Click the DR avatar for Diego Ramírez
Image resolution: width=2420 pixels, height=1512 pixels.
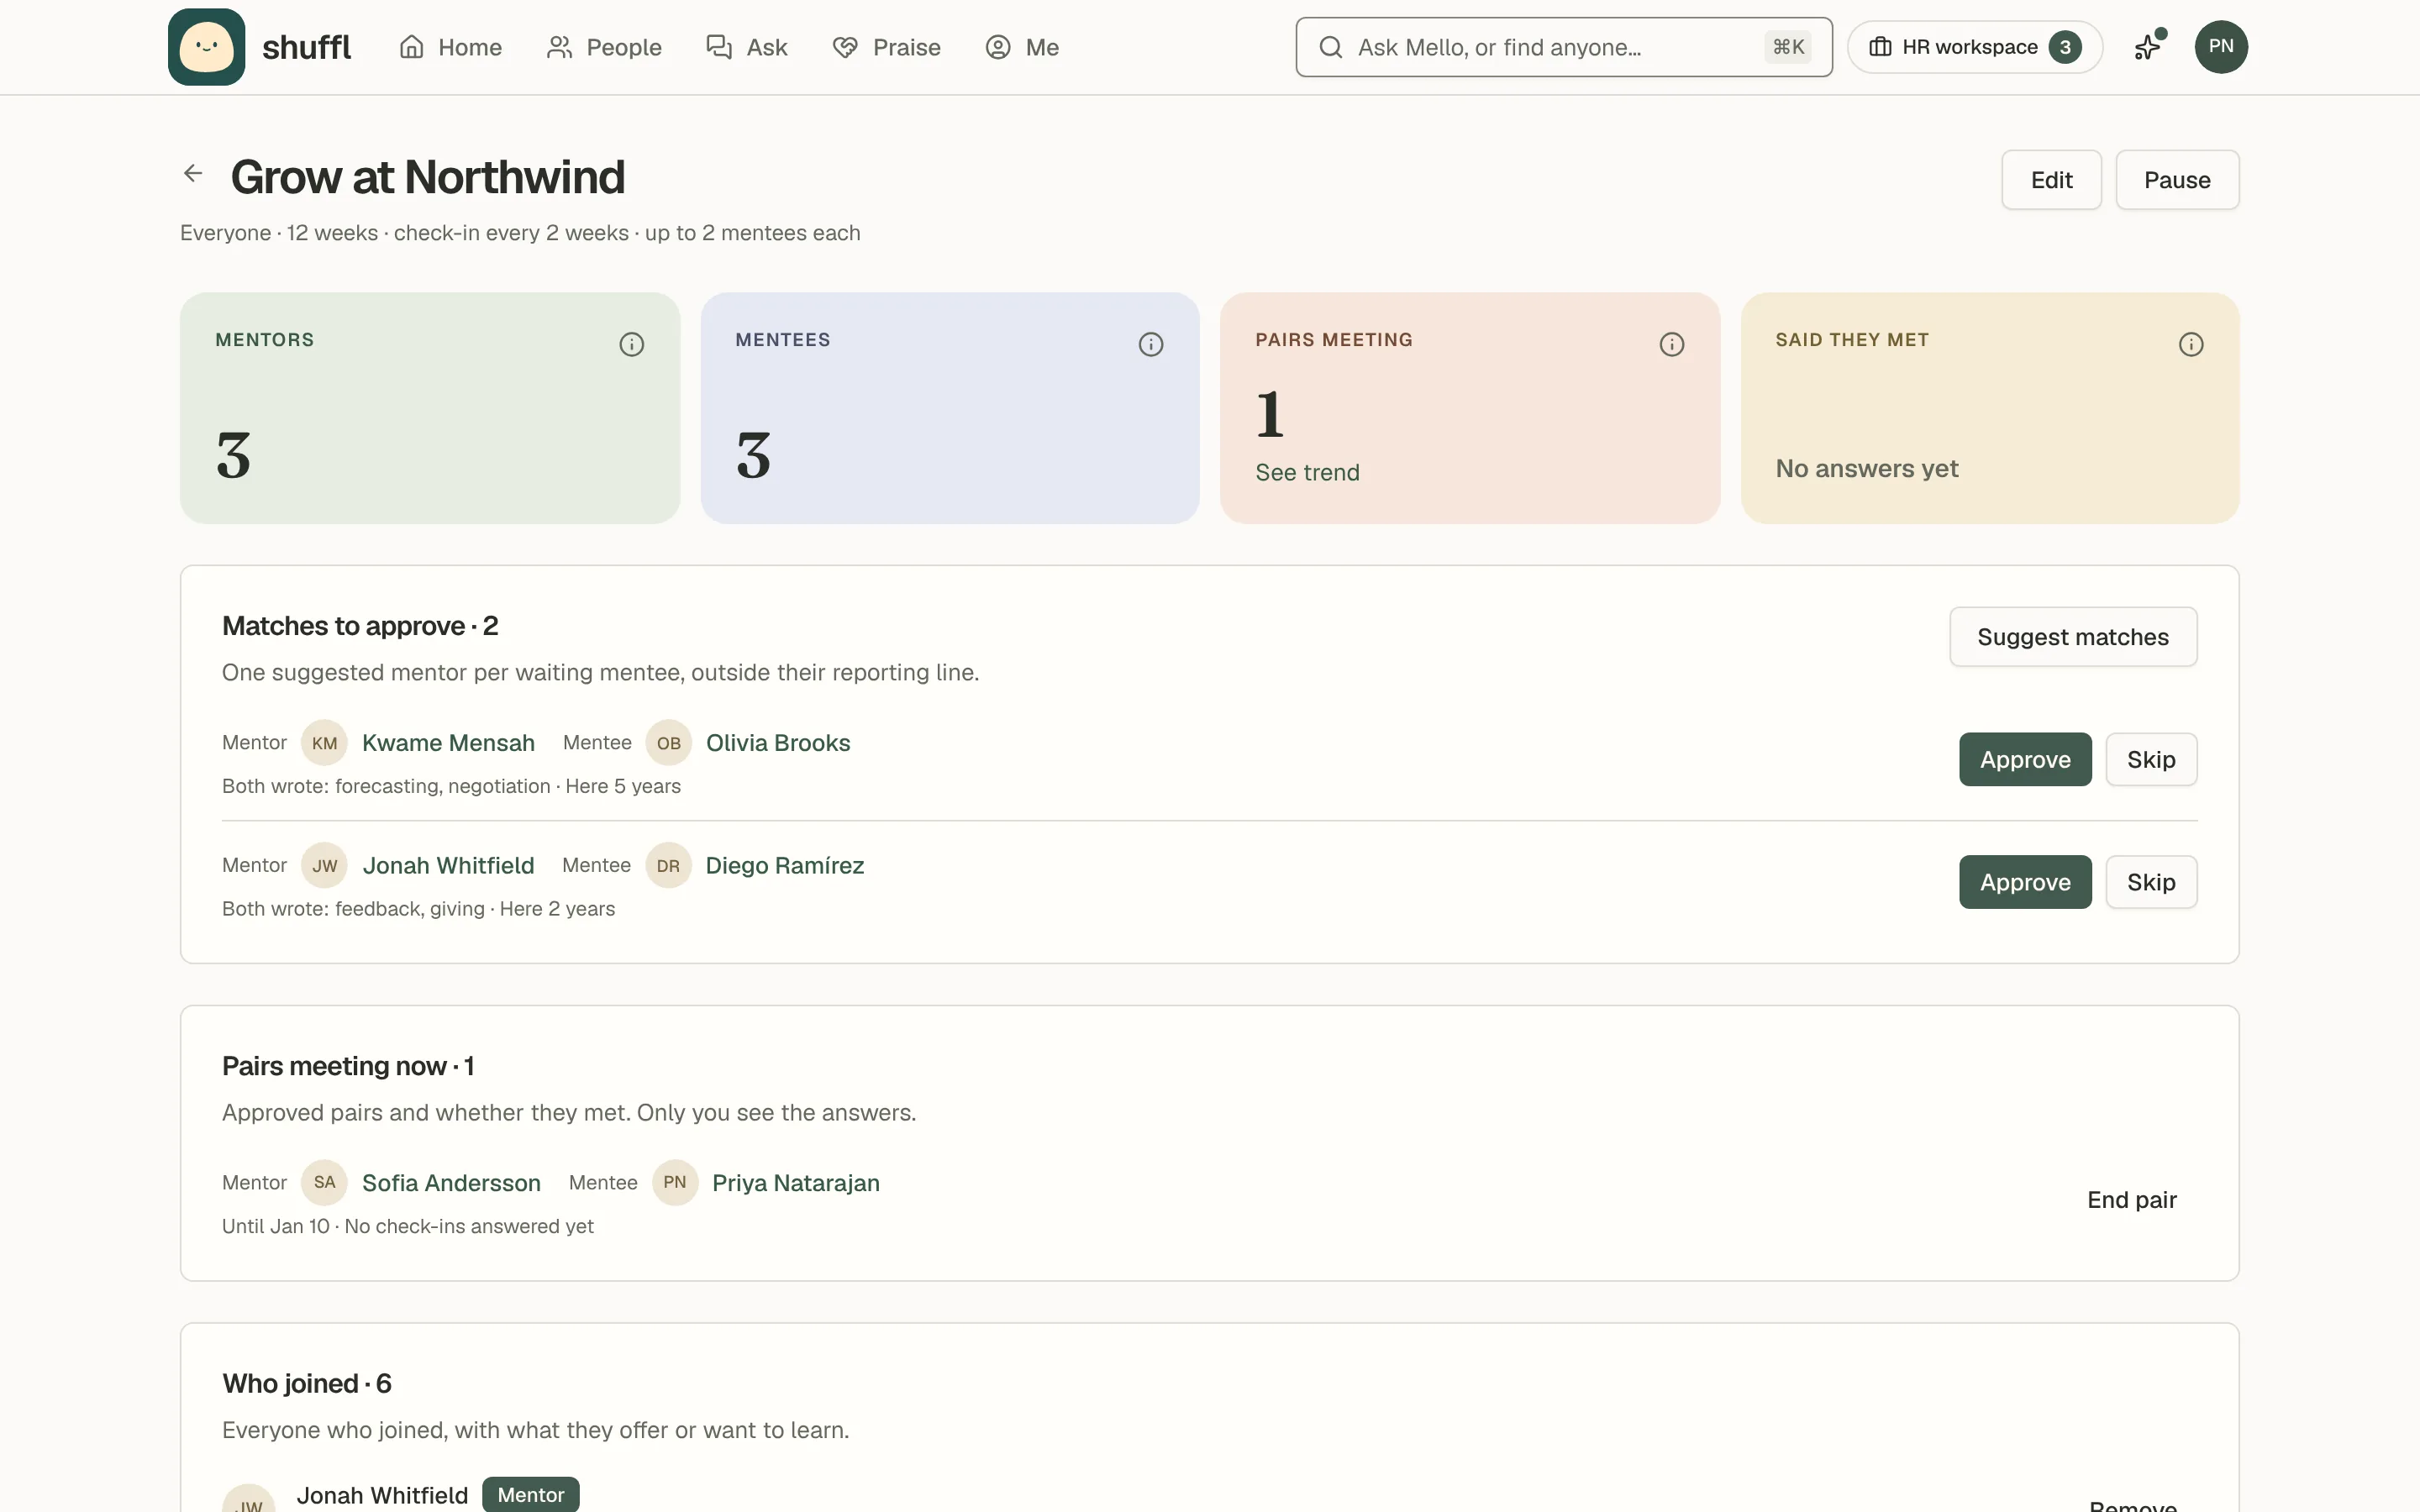pos(668,866)
